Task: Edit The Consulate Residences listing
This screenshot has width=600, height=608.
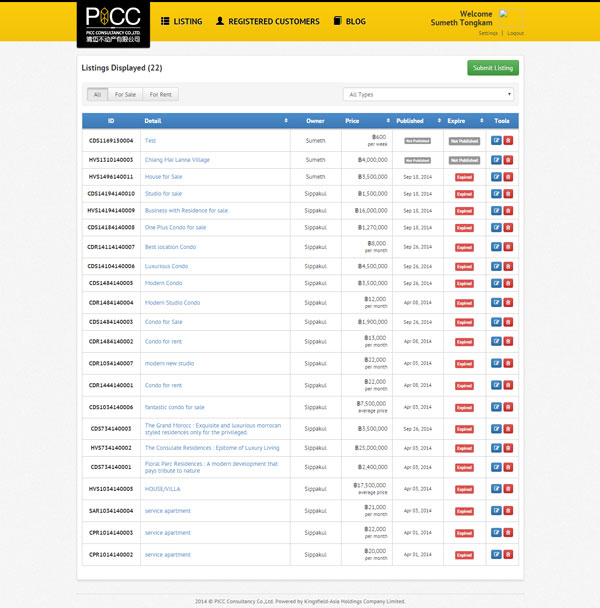Action: click(496, 448)
